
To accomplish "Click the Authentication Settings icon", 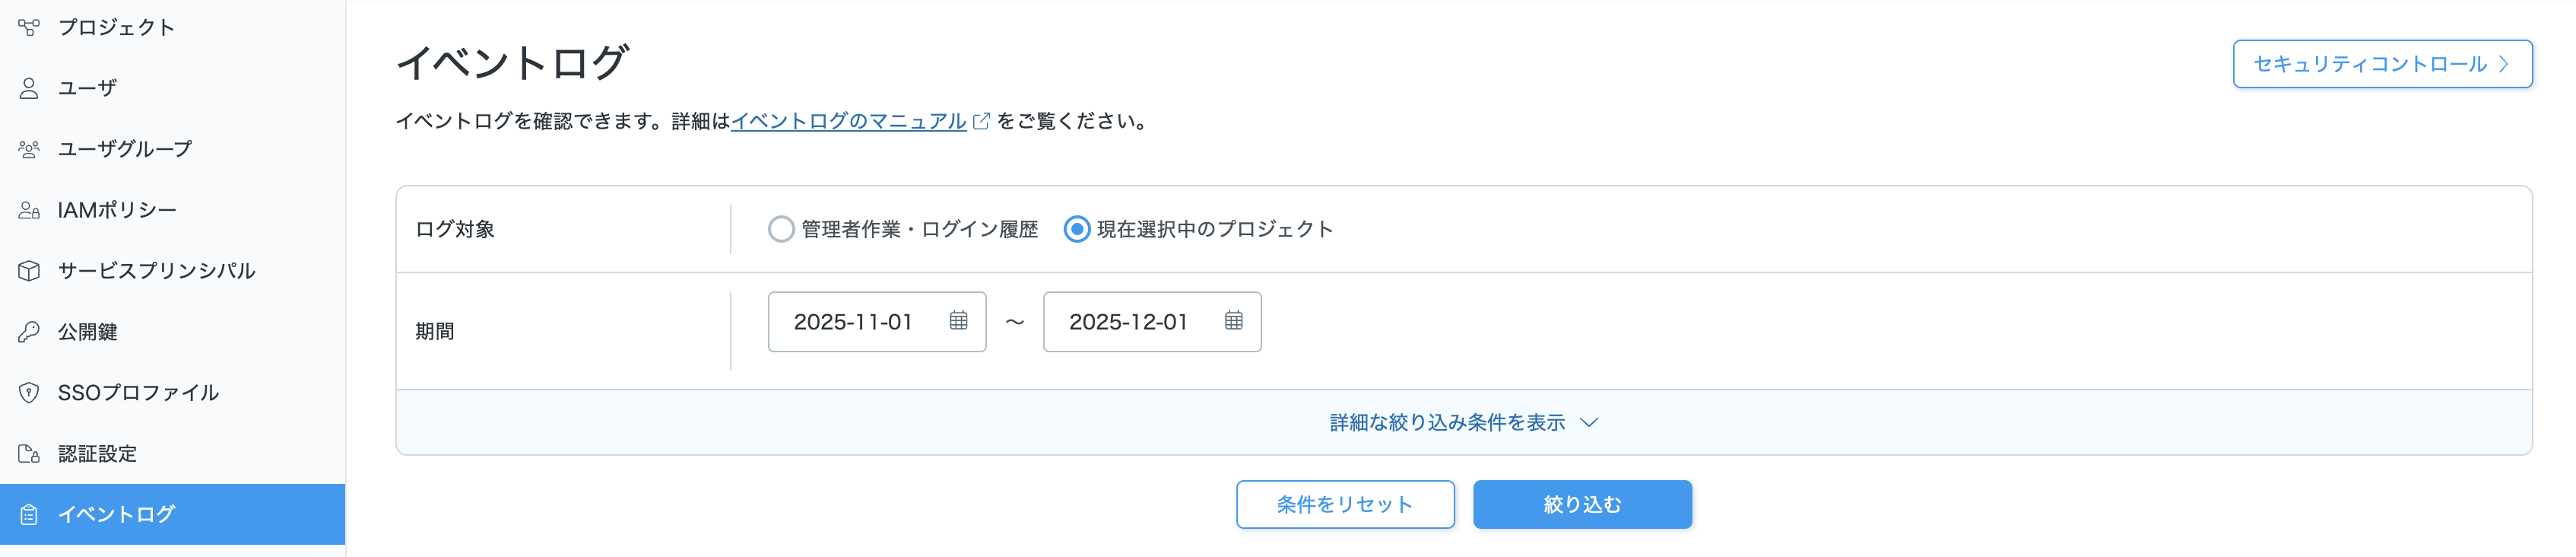I will 29,454.
